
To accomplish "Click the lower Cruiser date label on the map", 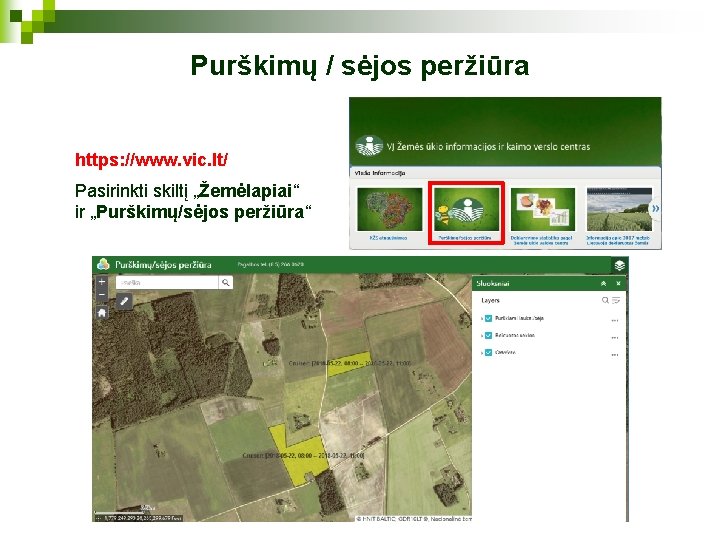I will (x=303, y=456).
